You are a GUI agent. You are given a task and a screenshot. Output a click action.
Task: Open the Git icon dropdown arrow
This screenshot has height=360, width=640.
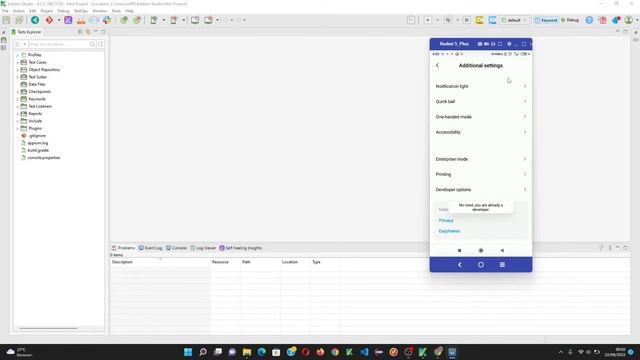(59, 20)
